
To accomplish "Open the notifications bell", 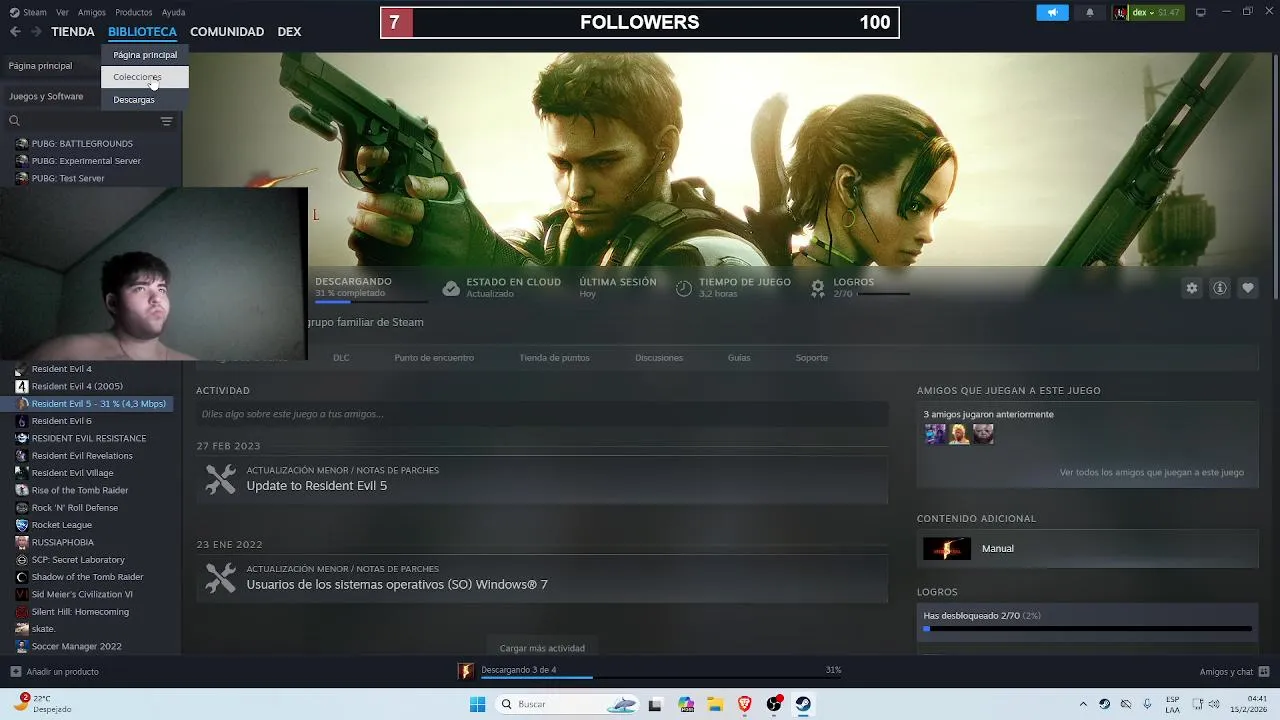I will (x=1090, y=12).
